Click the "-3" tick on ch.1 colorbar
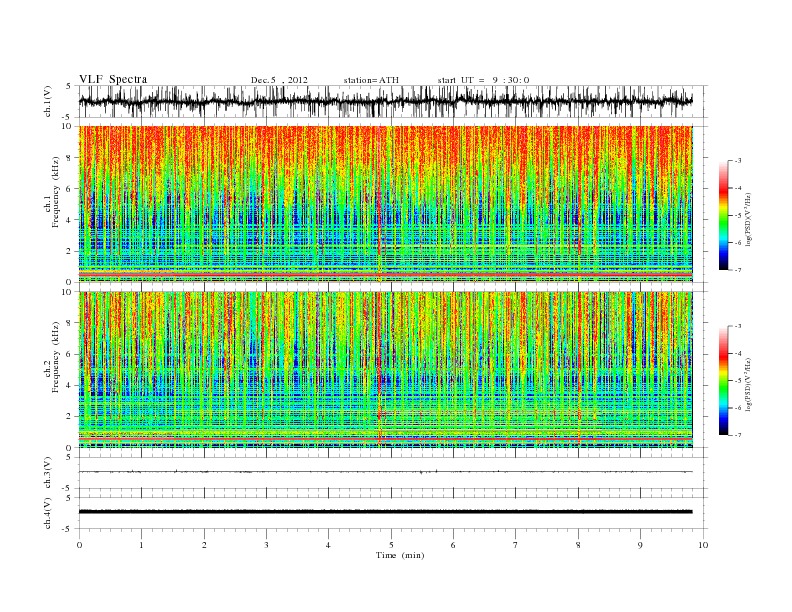 pos(738,161)
